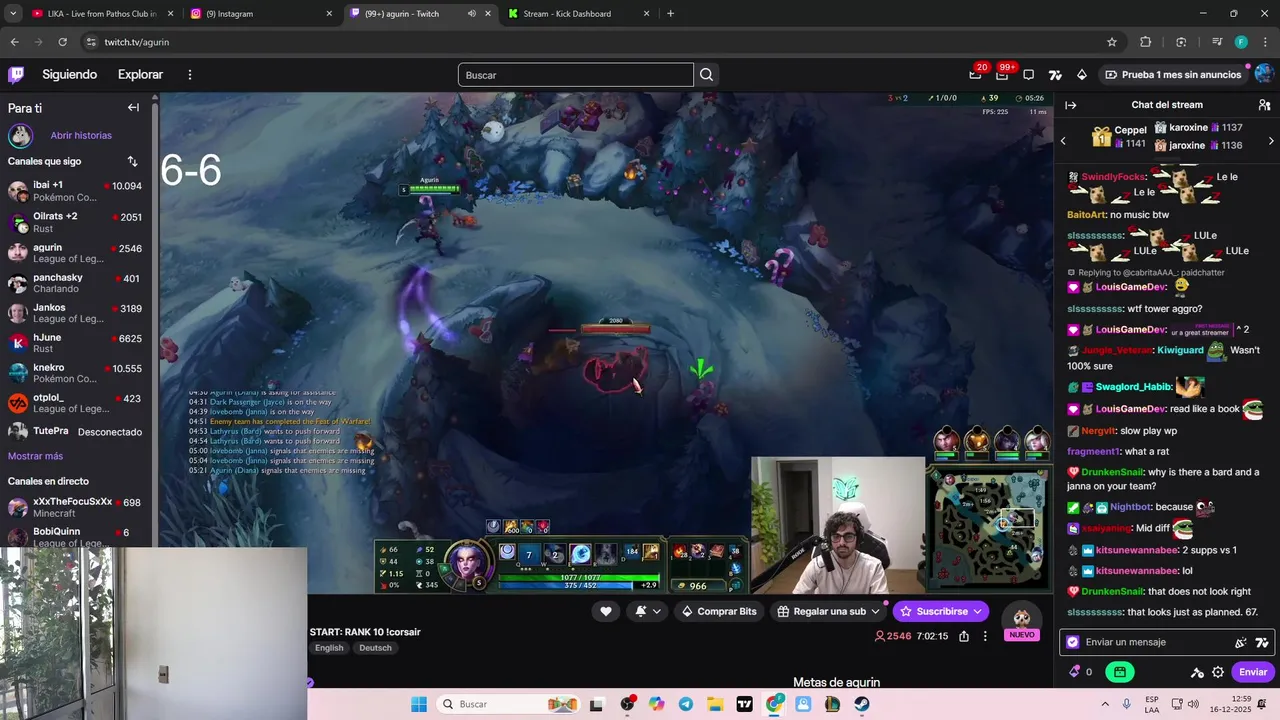Open the chat community users icon
This screenshot has width=1280, height=720.
[1264, 105]
